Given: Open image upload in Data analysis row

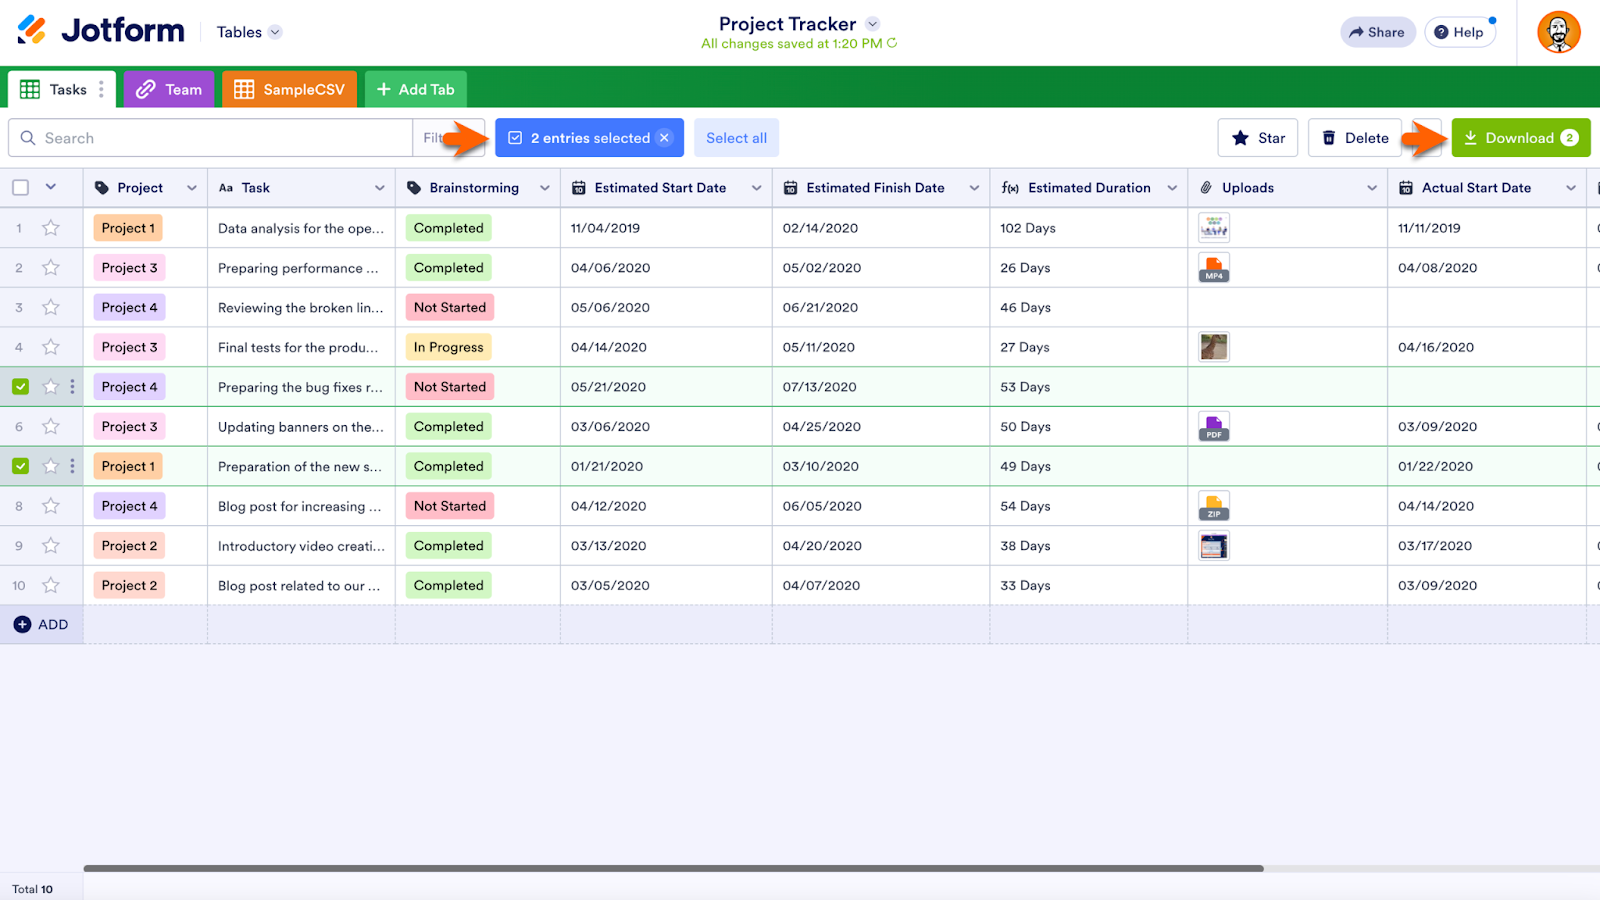Looking at the screenshot, I should click(x=1214, y=228).
